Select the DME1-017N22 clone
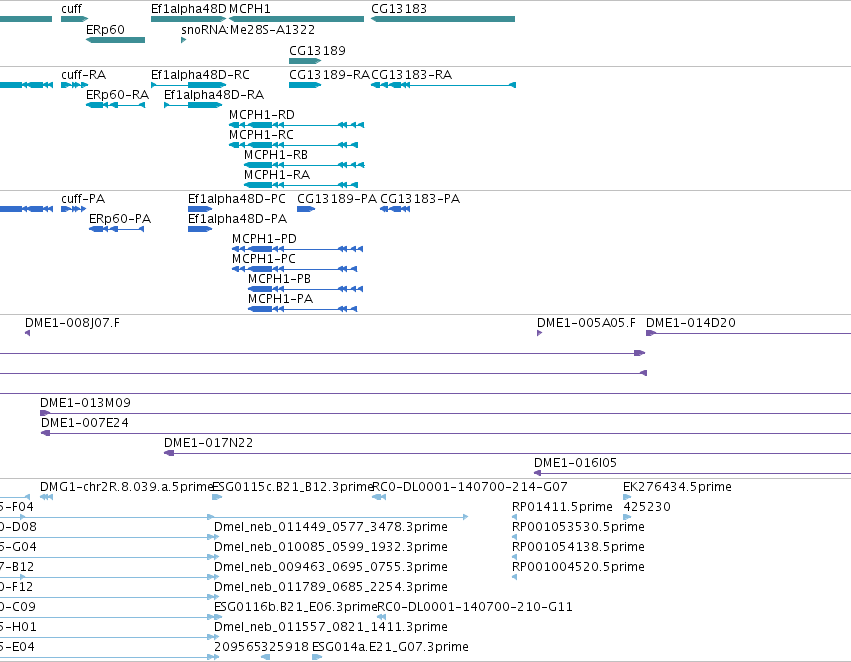Screen dimensions: 851x662 tap(507, 453)
